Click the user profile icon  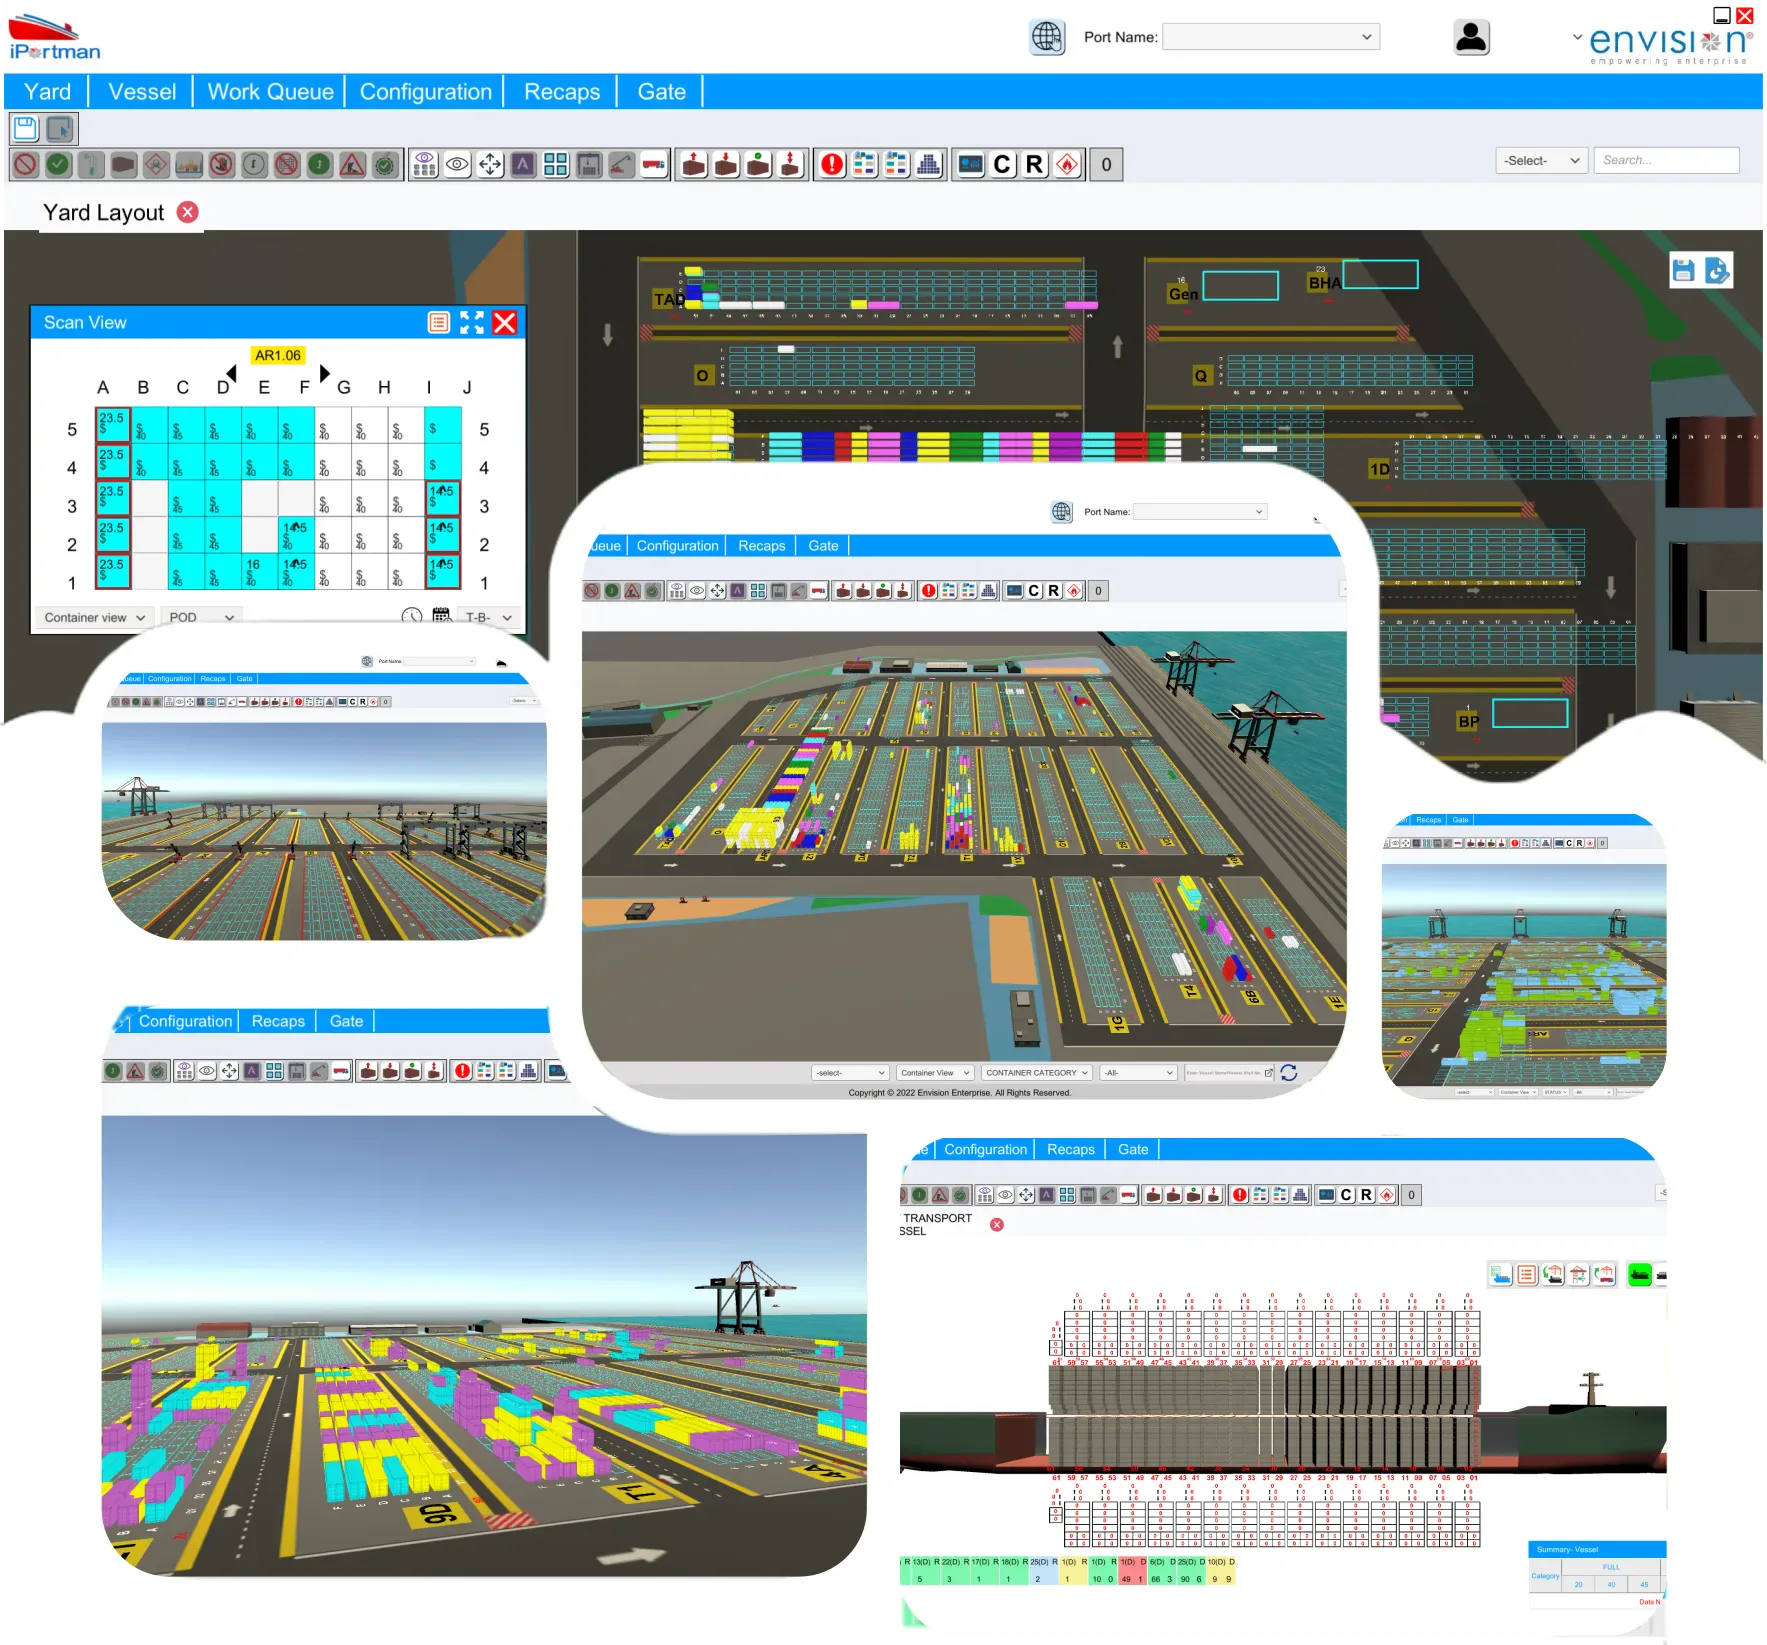pos(1471,37)
